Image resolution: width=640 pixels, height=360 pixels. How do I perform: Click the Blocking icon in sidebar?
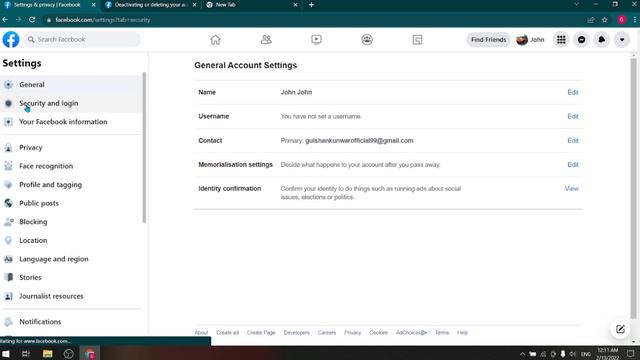8,222
